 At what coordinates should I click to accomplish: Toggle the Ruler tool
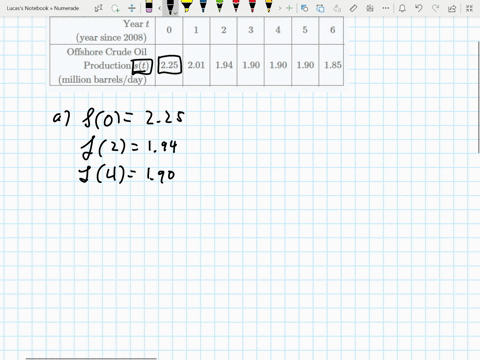click(x=353, y=8)
